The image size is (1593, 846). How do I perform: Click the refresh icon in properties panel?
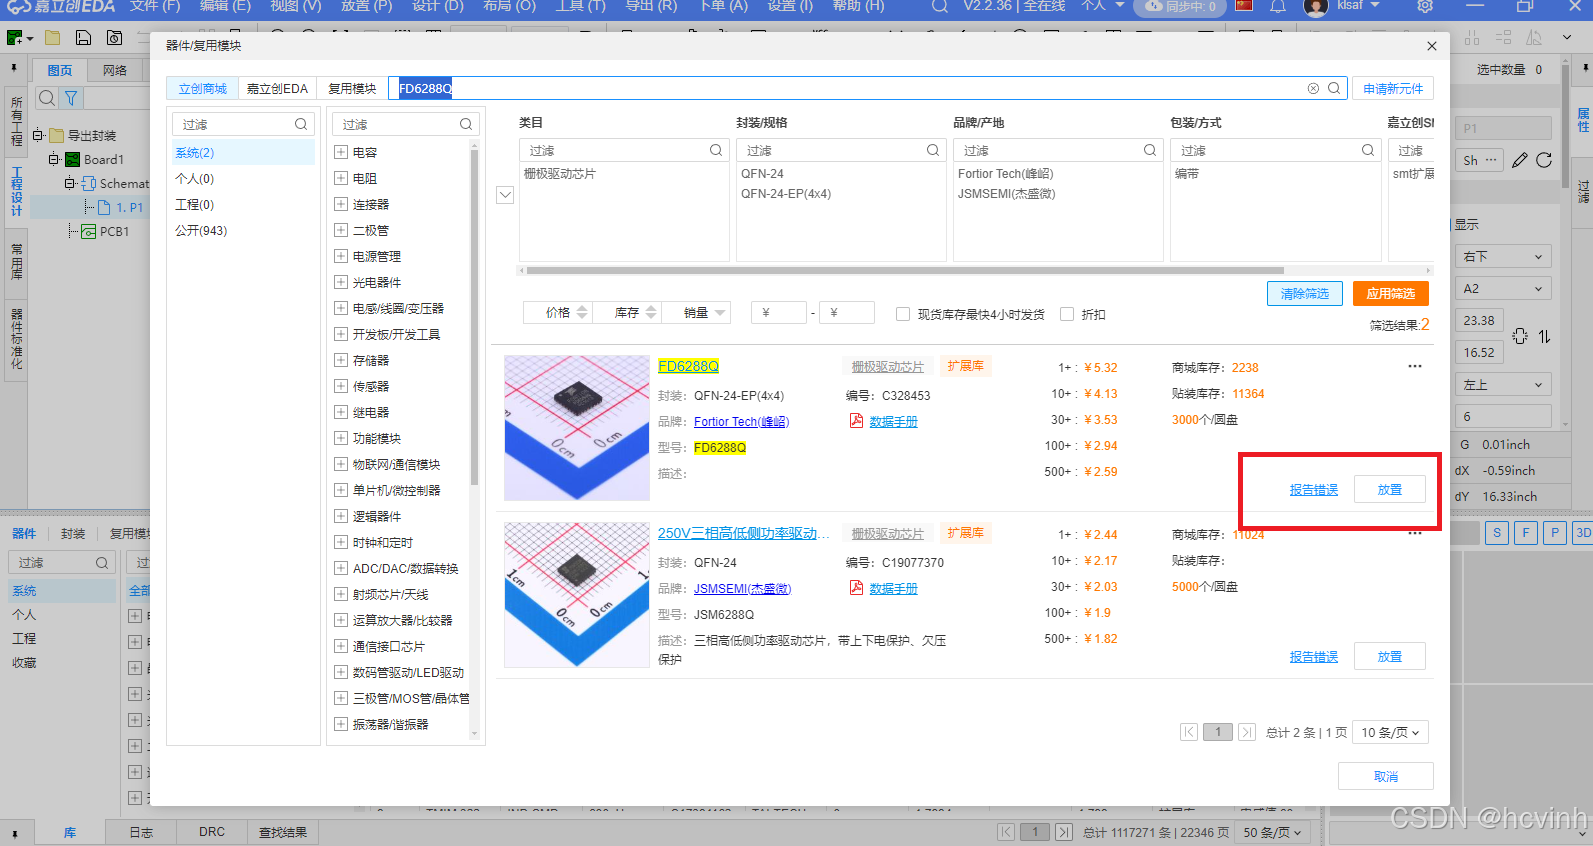point(1544,160)
